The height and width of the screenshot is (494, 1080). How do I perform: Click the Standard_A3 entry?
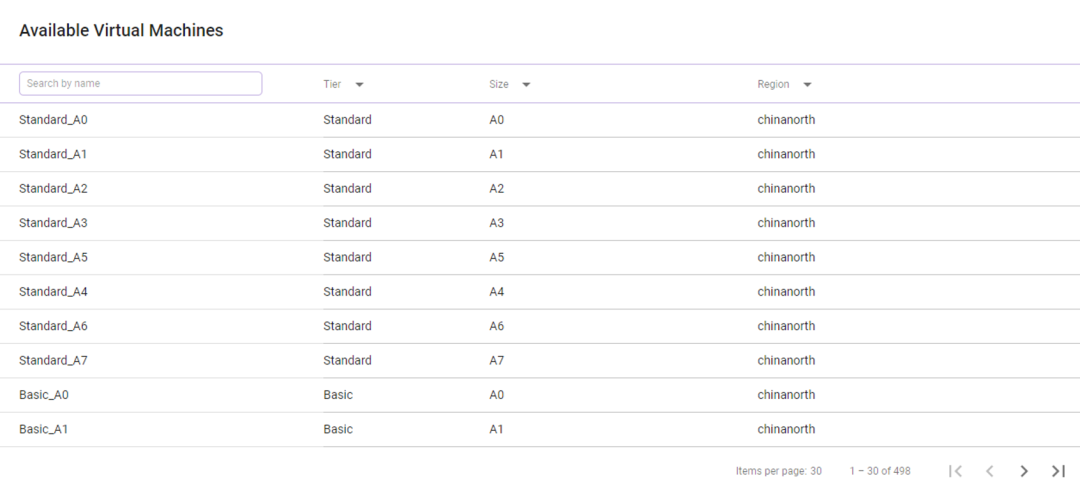(54, 223)
